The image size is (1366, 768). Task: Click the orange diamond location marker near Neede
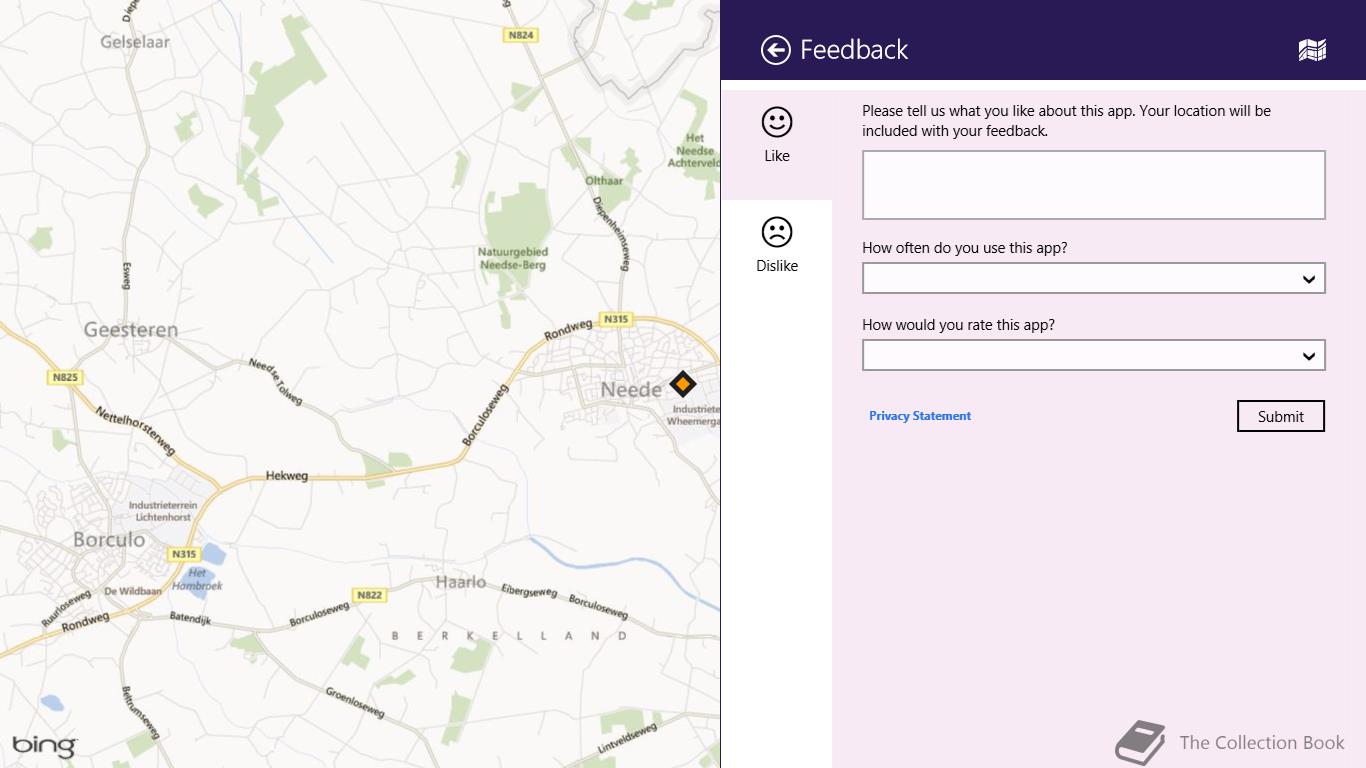click(683, 384)
